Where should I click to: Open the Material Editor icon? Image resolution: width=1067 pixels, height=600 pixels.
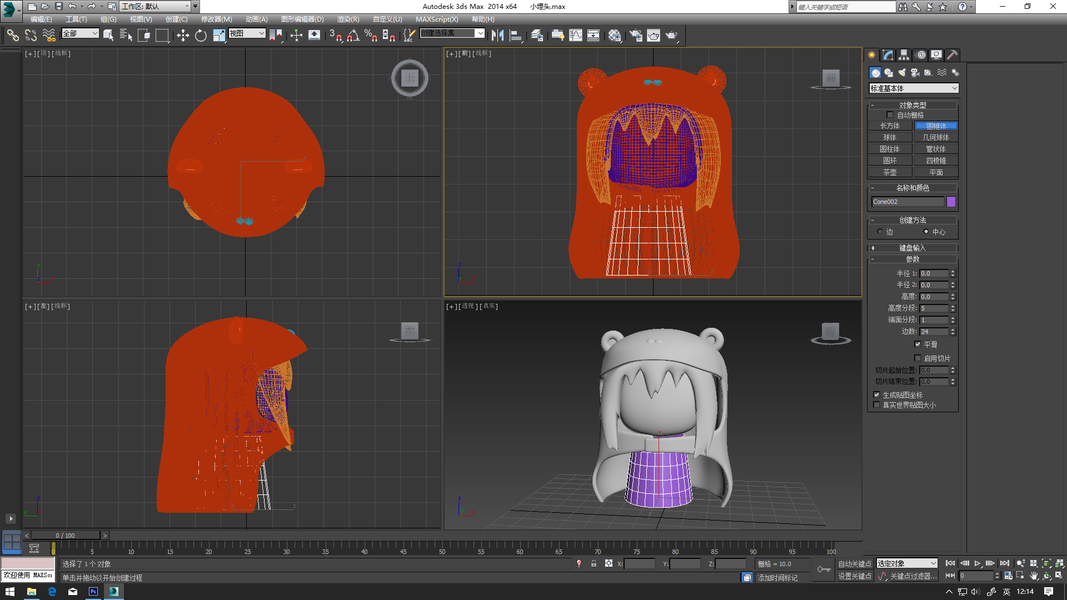[x=614, y=35]
